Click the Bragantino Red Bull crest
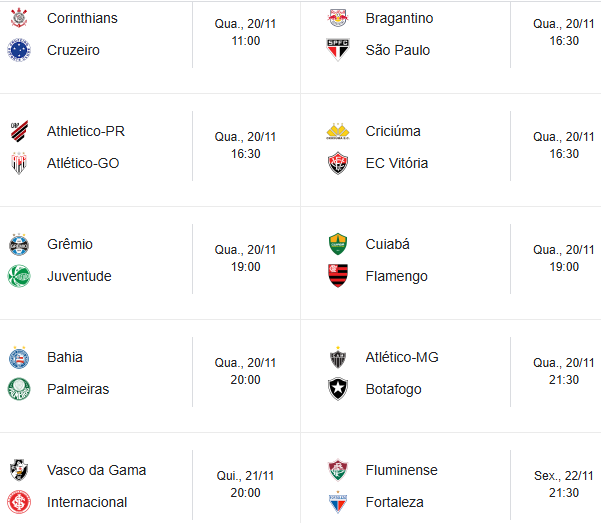This screenshot has height=523, width=601. [338, 18]
